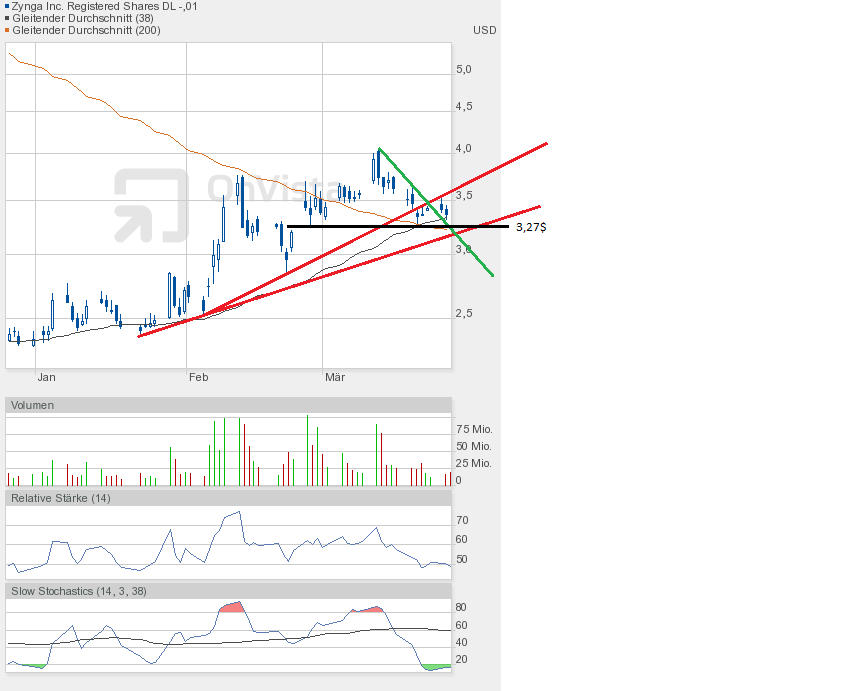Click the Mär month label on time axis
The width and height of the screenshot is (850, 691).
click(x=335, y=377)
